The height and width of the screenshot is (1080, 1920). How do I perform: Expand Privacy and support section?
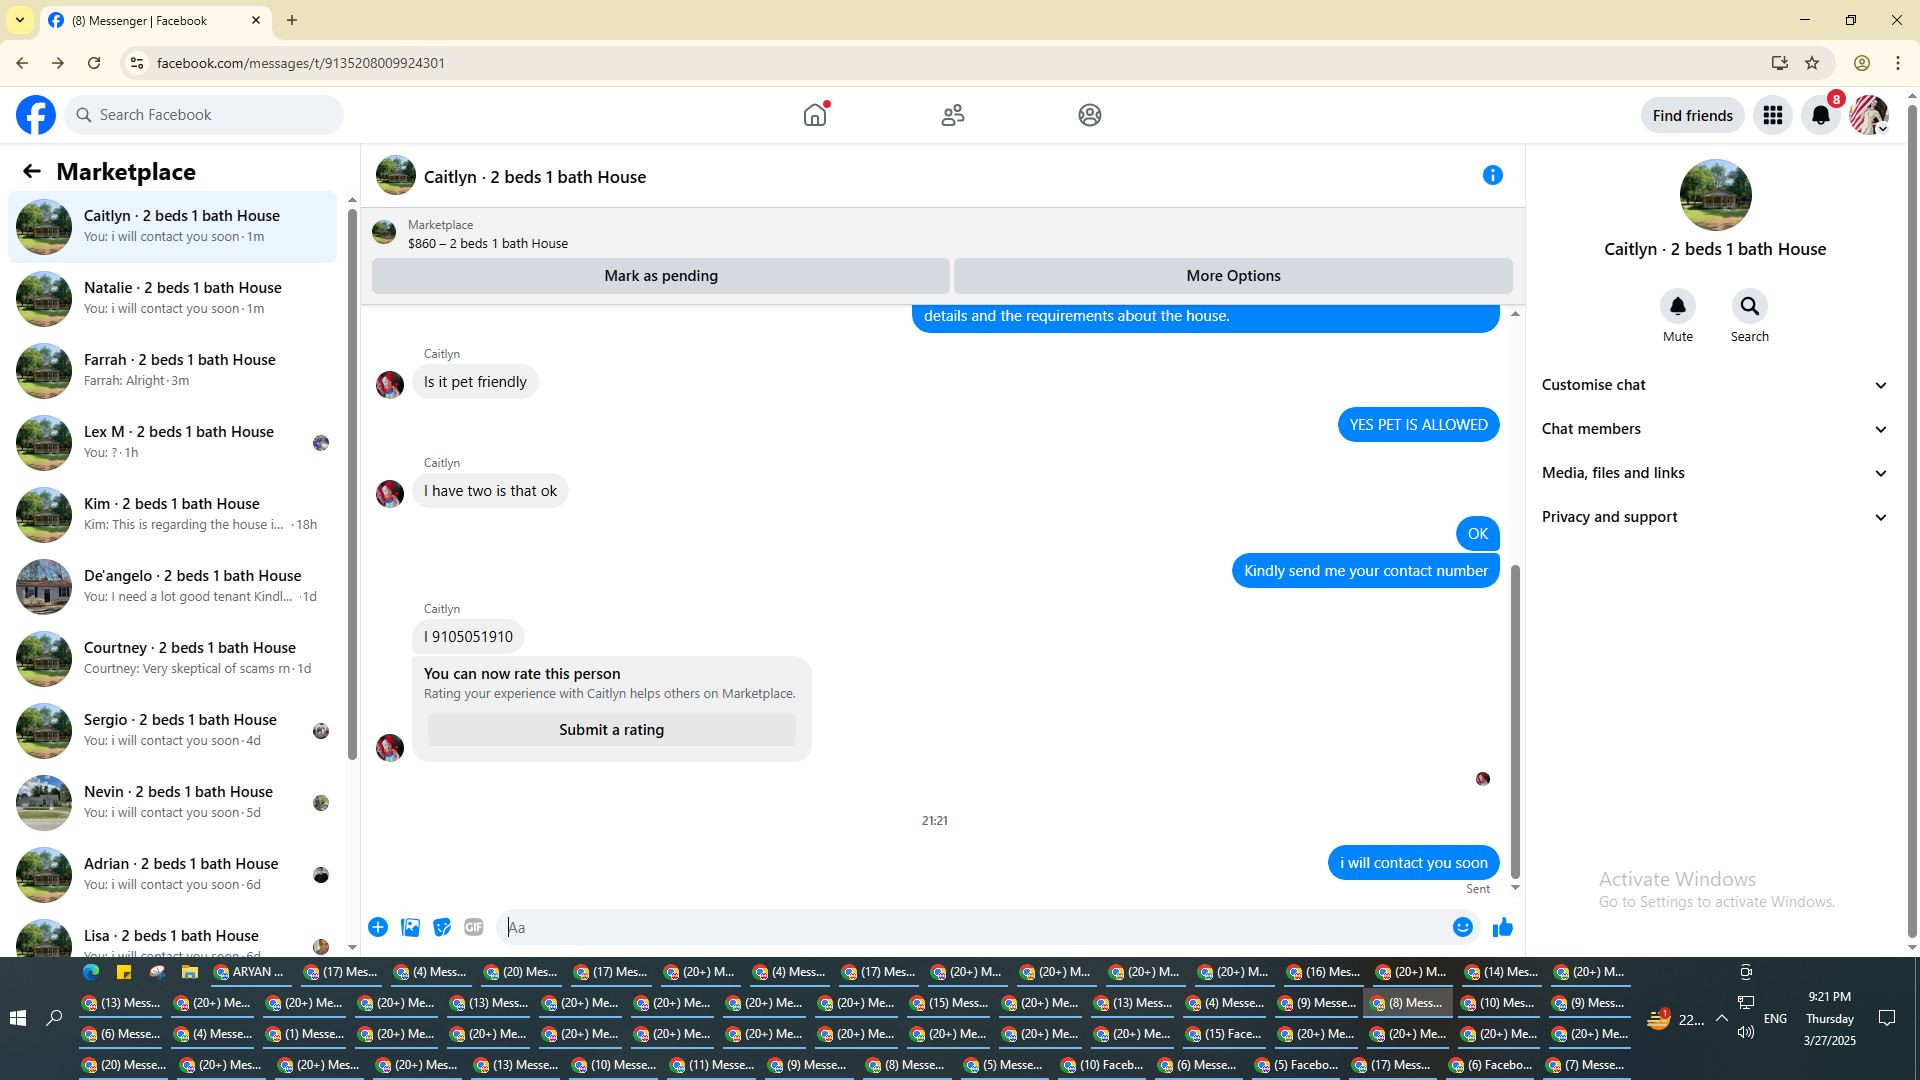tap(1715, 517)
